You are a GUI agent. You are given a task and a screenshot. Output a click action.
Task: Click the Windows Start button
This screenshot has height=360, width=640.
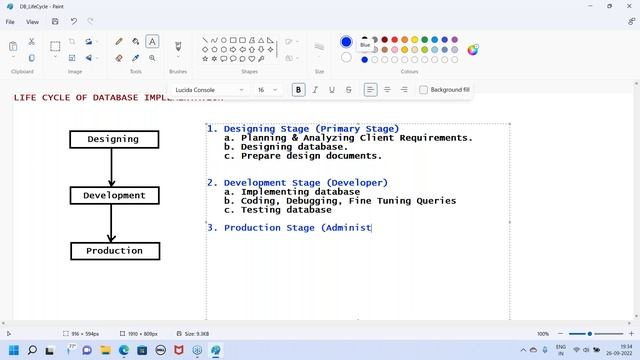pos(14,350)
